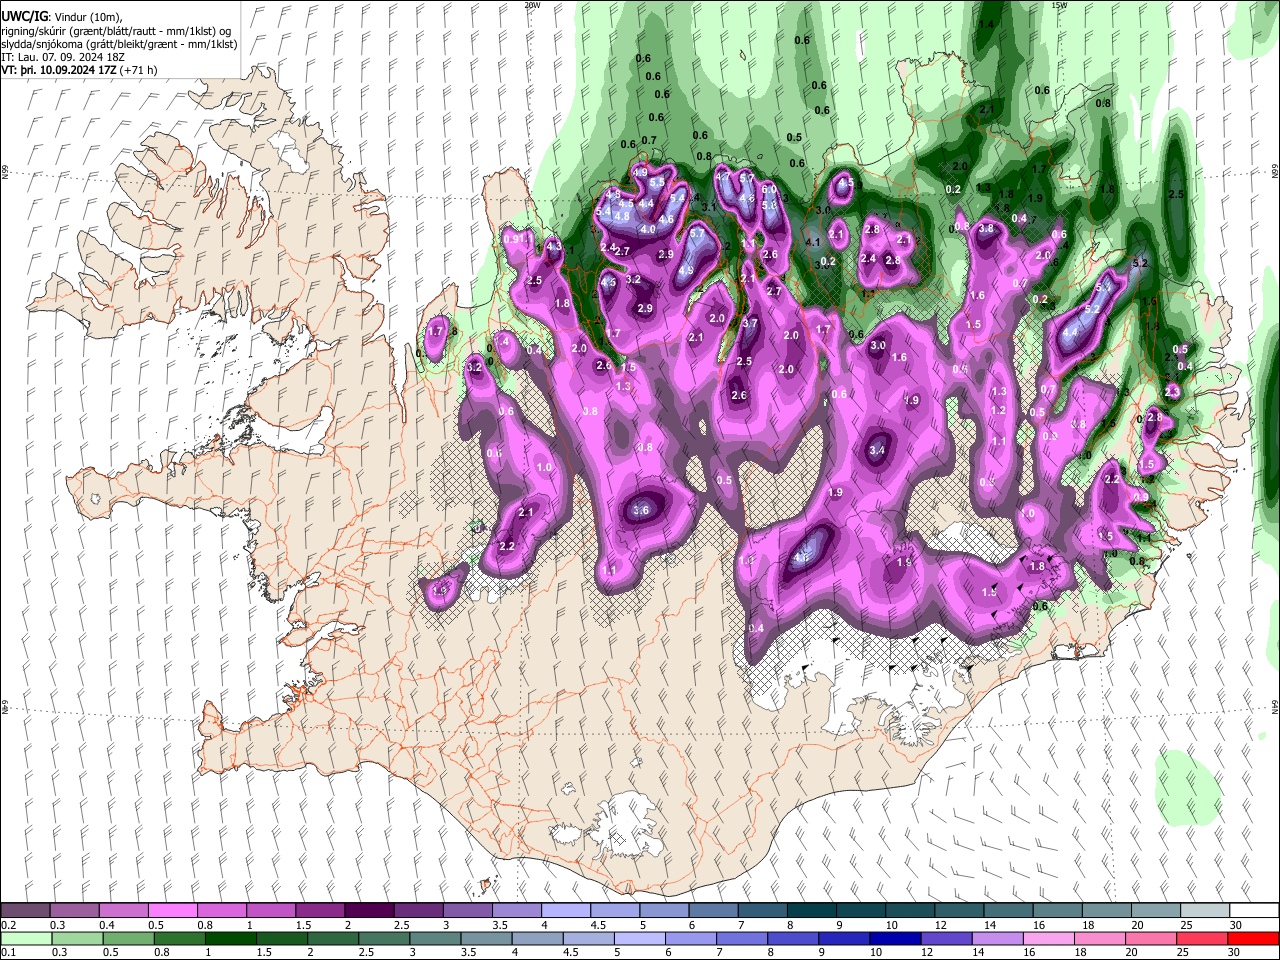The image size is (1280, 960).
Task: Click the '15W' longitude label at top edge
Action: coord(1059,5)
